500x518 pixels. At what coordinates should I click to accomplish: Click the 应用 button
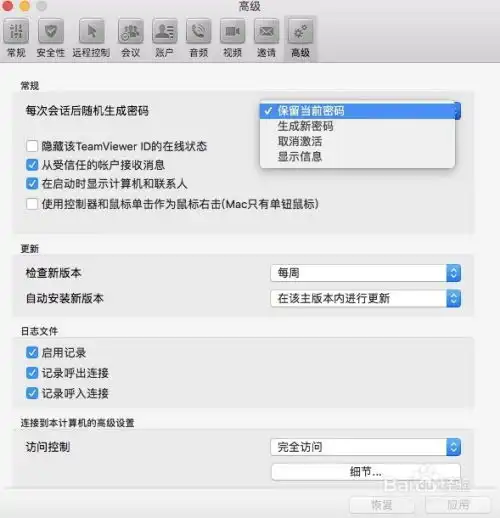pos(458,505)
